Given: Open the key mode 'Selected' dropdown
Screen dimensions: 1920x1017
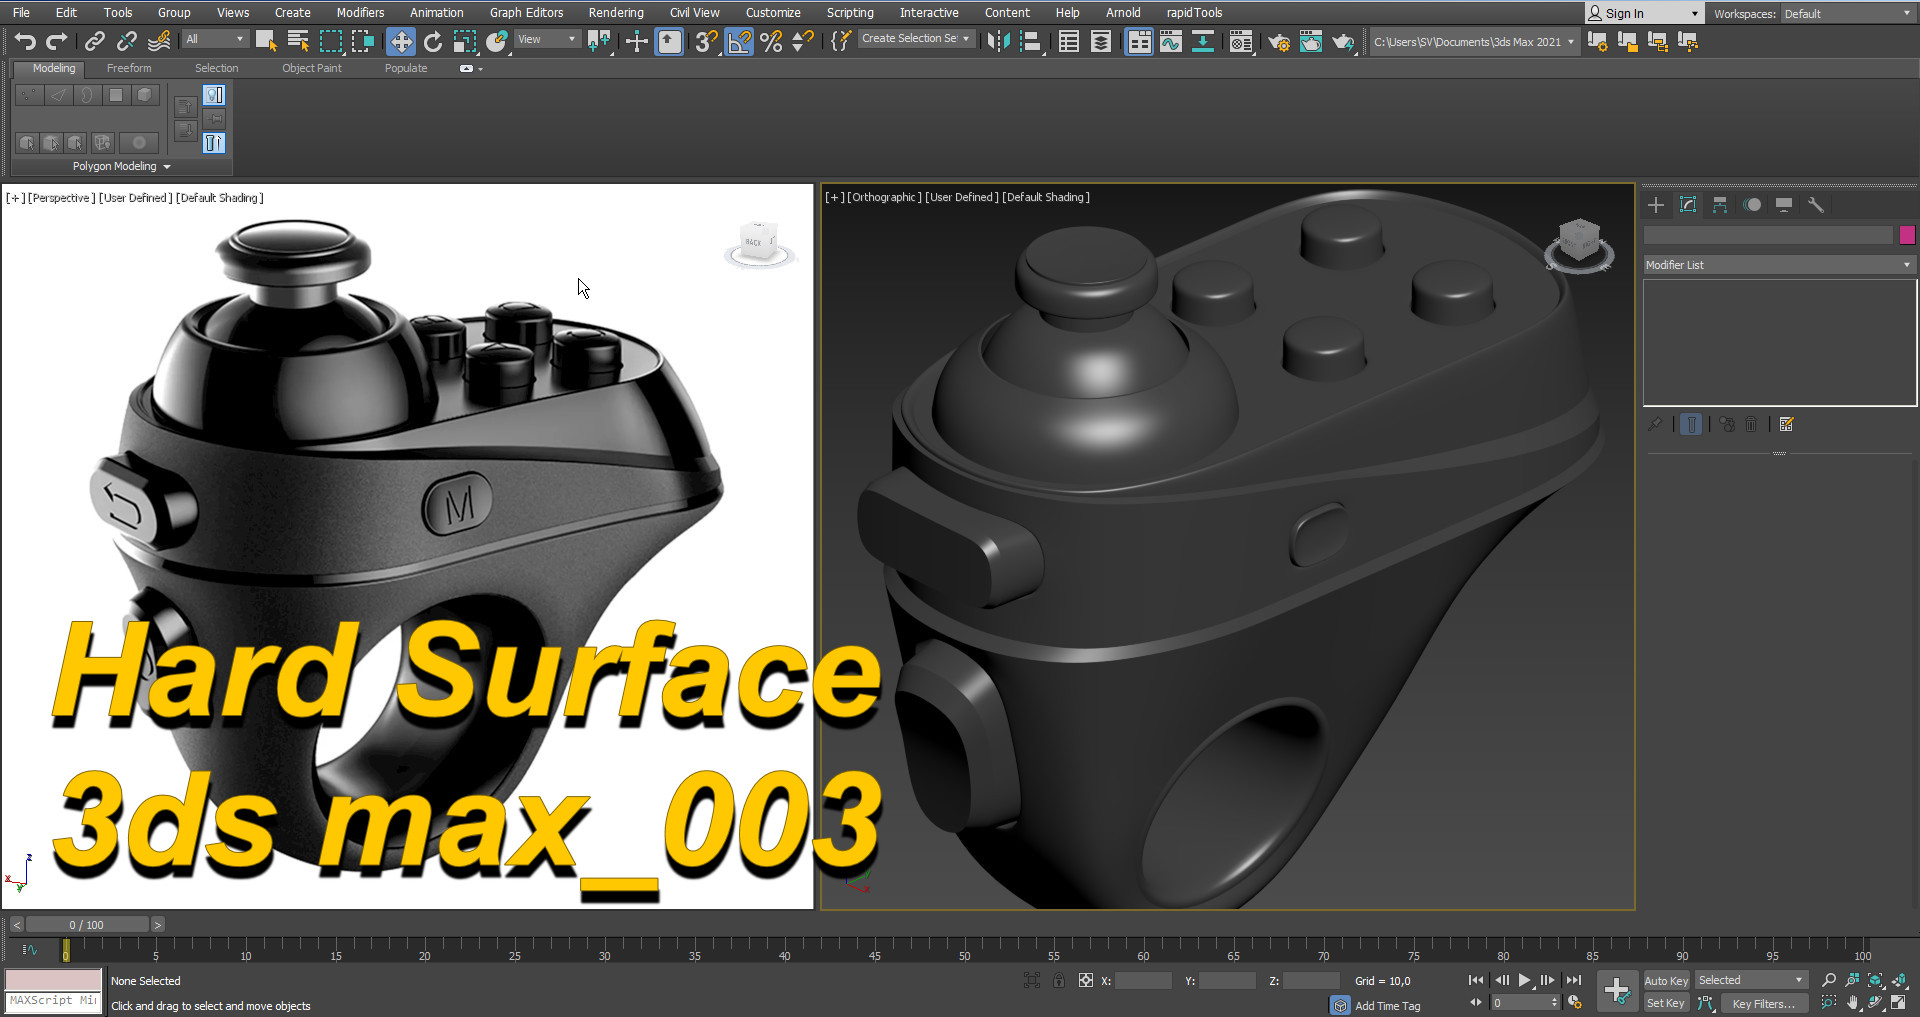Looking at the screenshot, I should tap(1751, 980).
